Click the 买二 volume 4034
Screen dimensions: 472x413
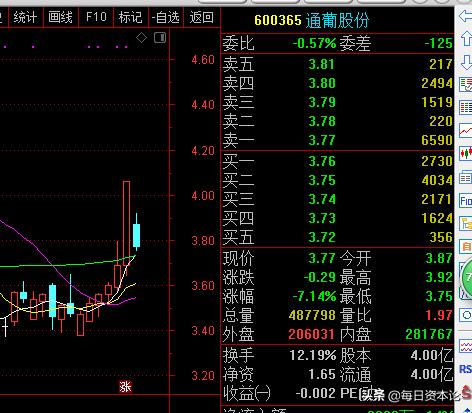(x=437, y=180)
